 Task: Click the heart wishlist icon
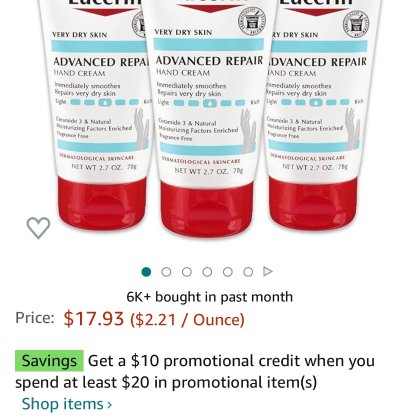point(38,228)
